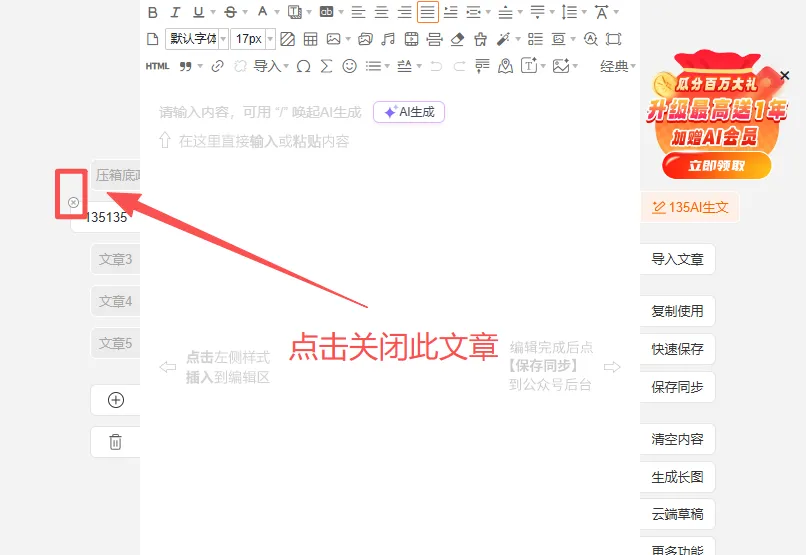Select justify alignment
Image resolution: width=806 pixels, height=555 pixels.
[x=428, y=12]
